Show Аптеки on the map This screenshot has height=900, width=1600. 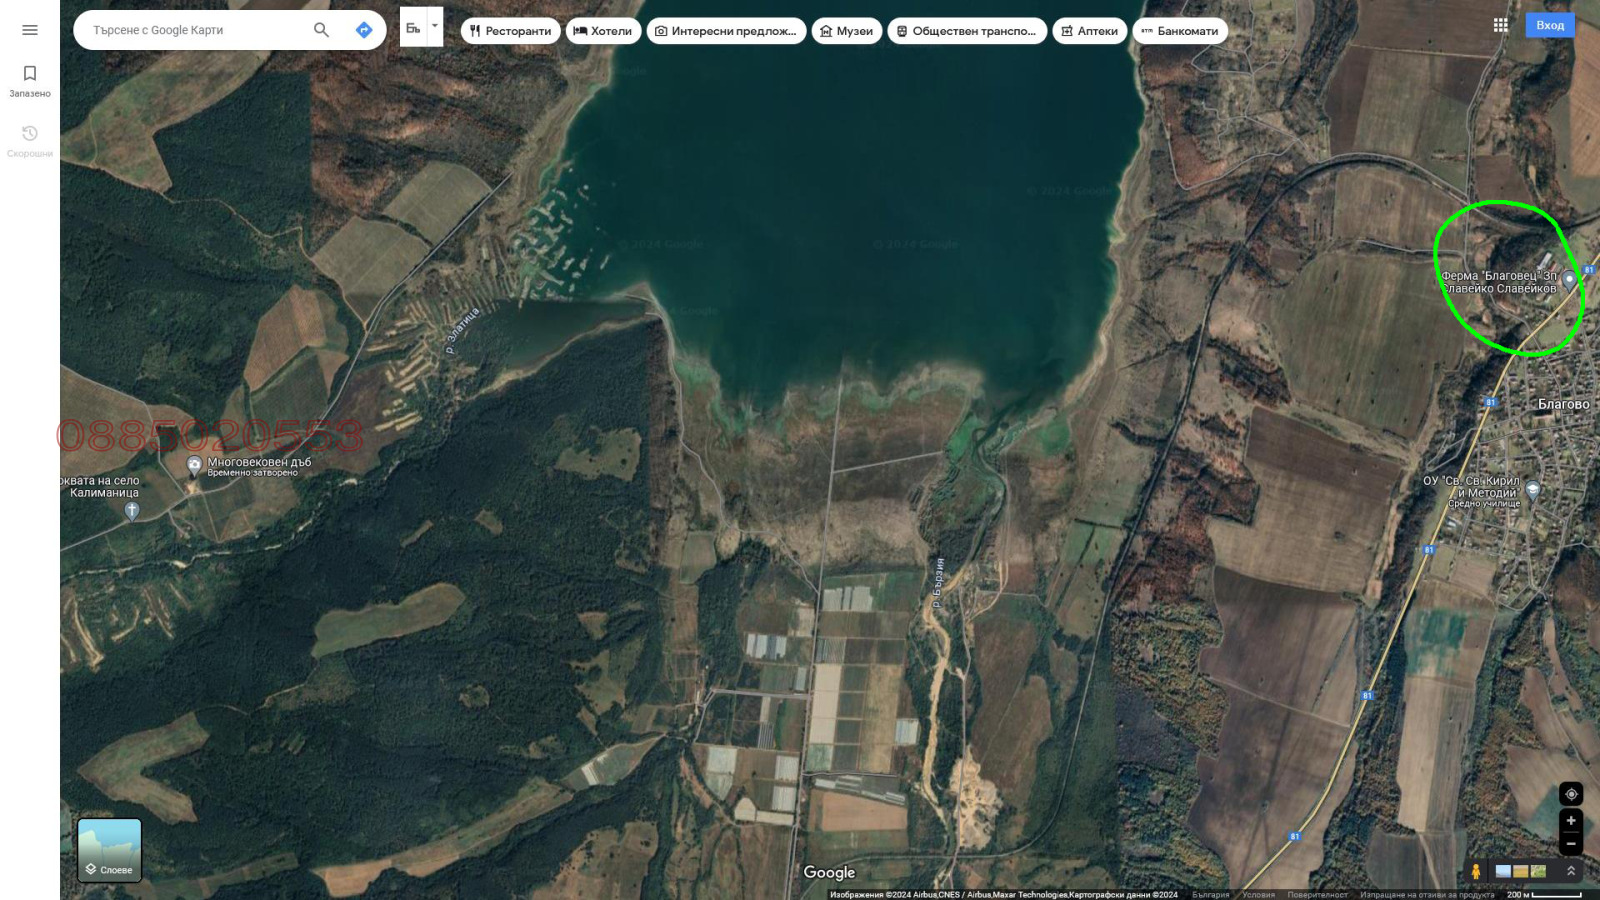1089,31
